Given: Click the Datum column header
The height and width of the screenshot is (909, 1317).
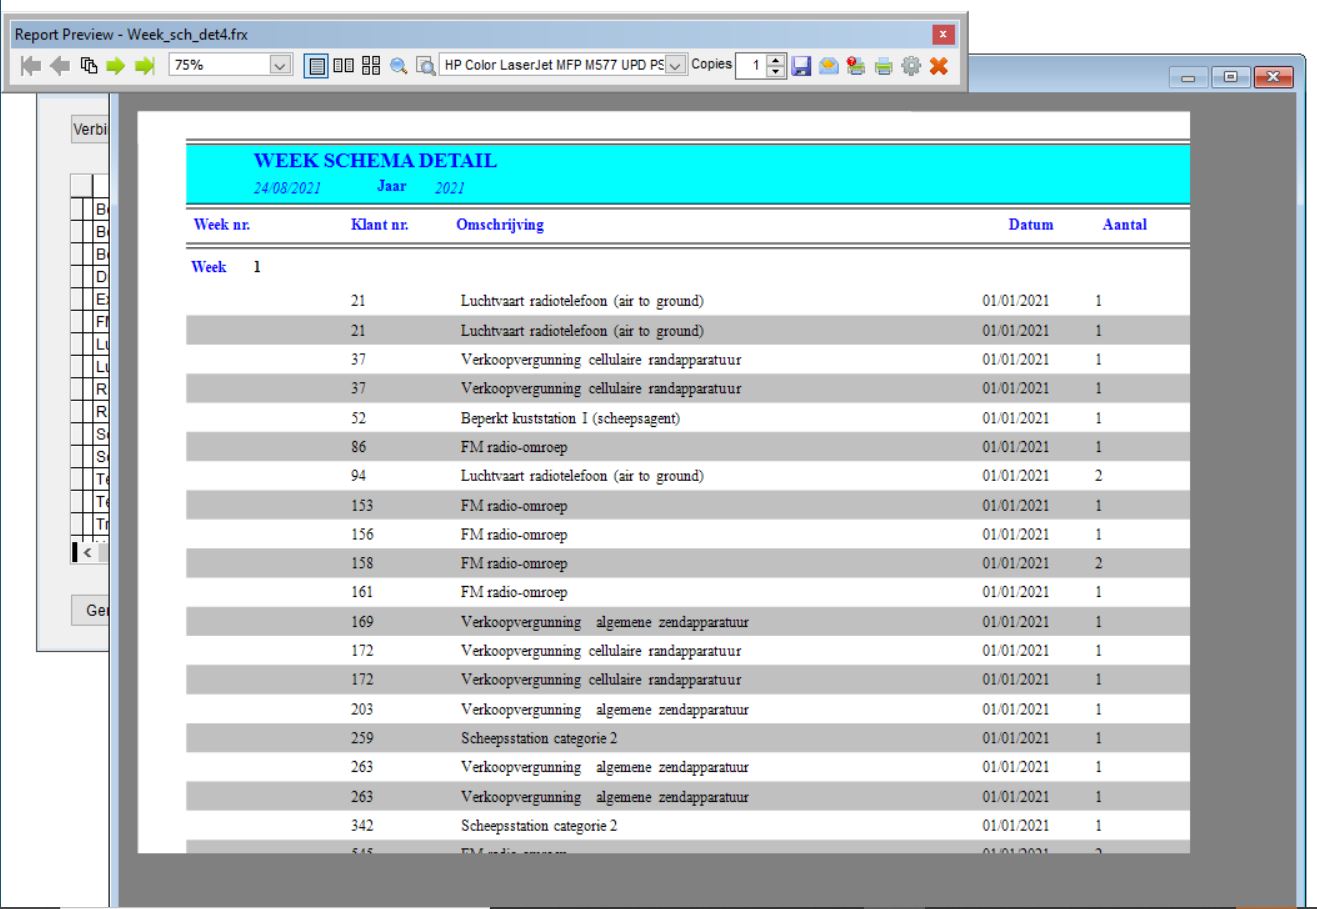Looking at the screenshot, I should (x=1031, y=225).
